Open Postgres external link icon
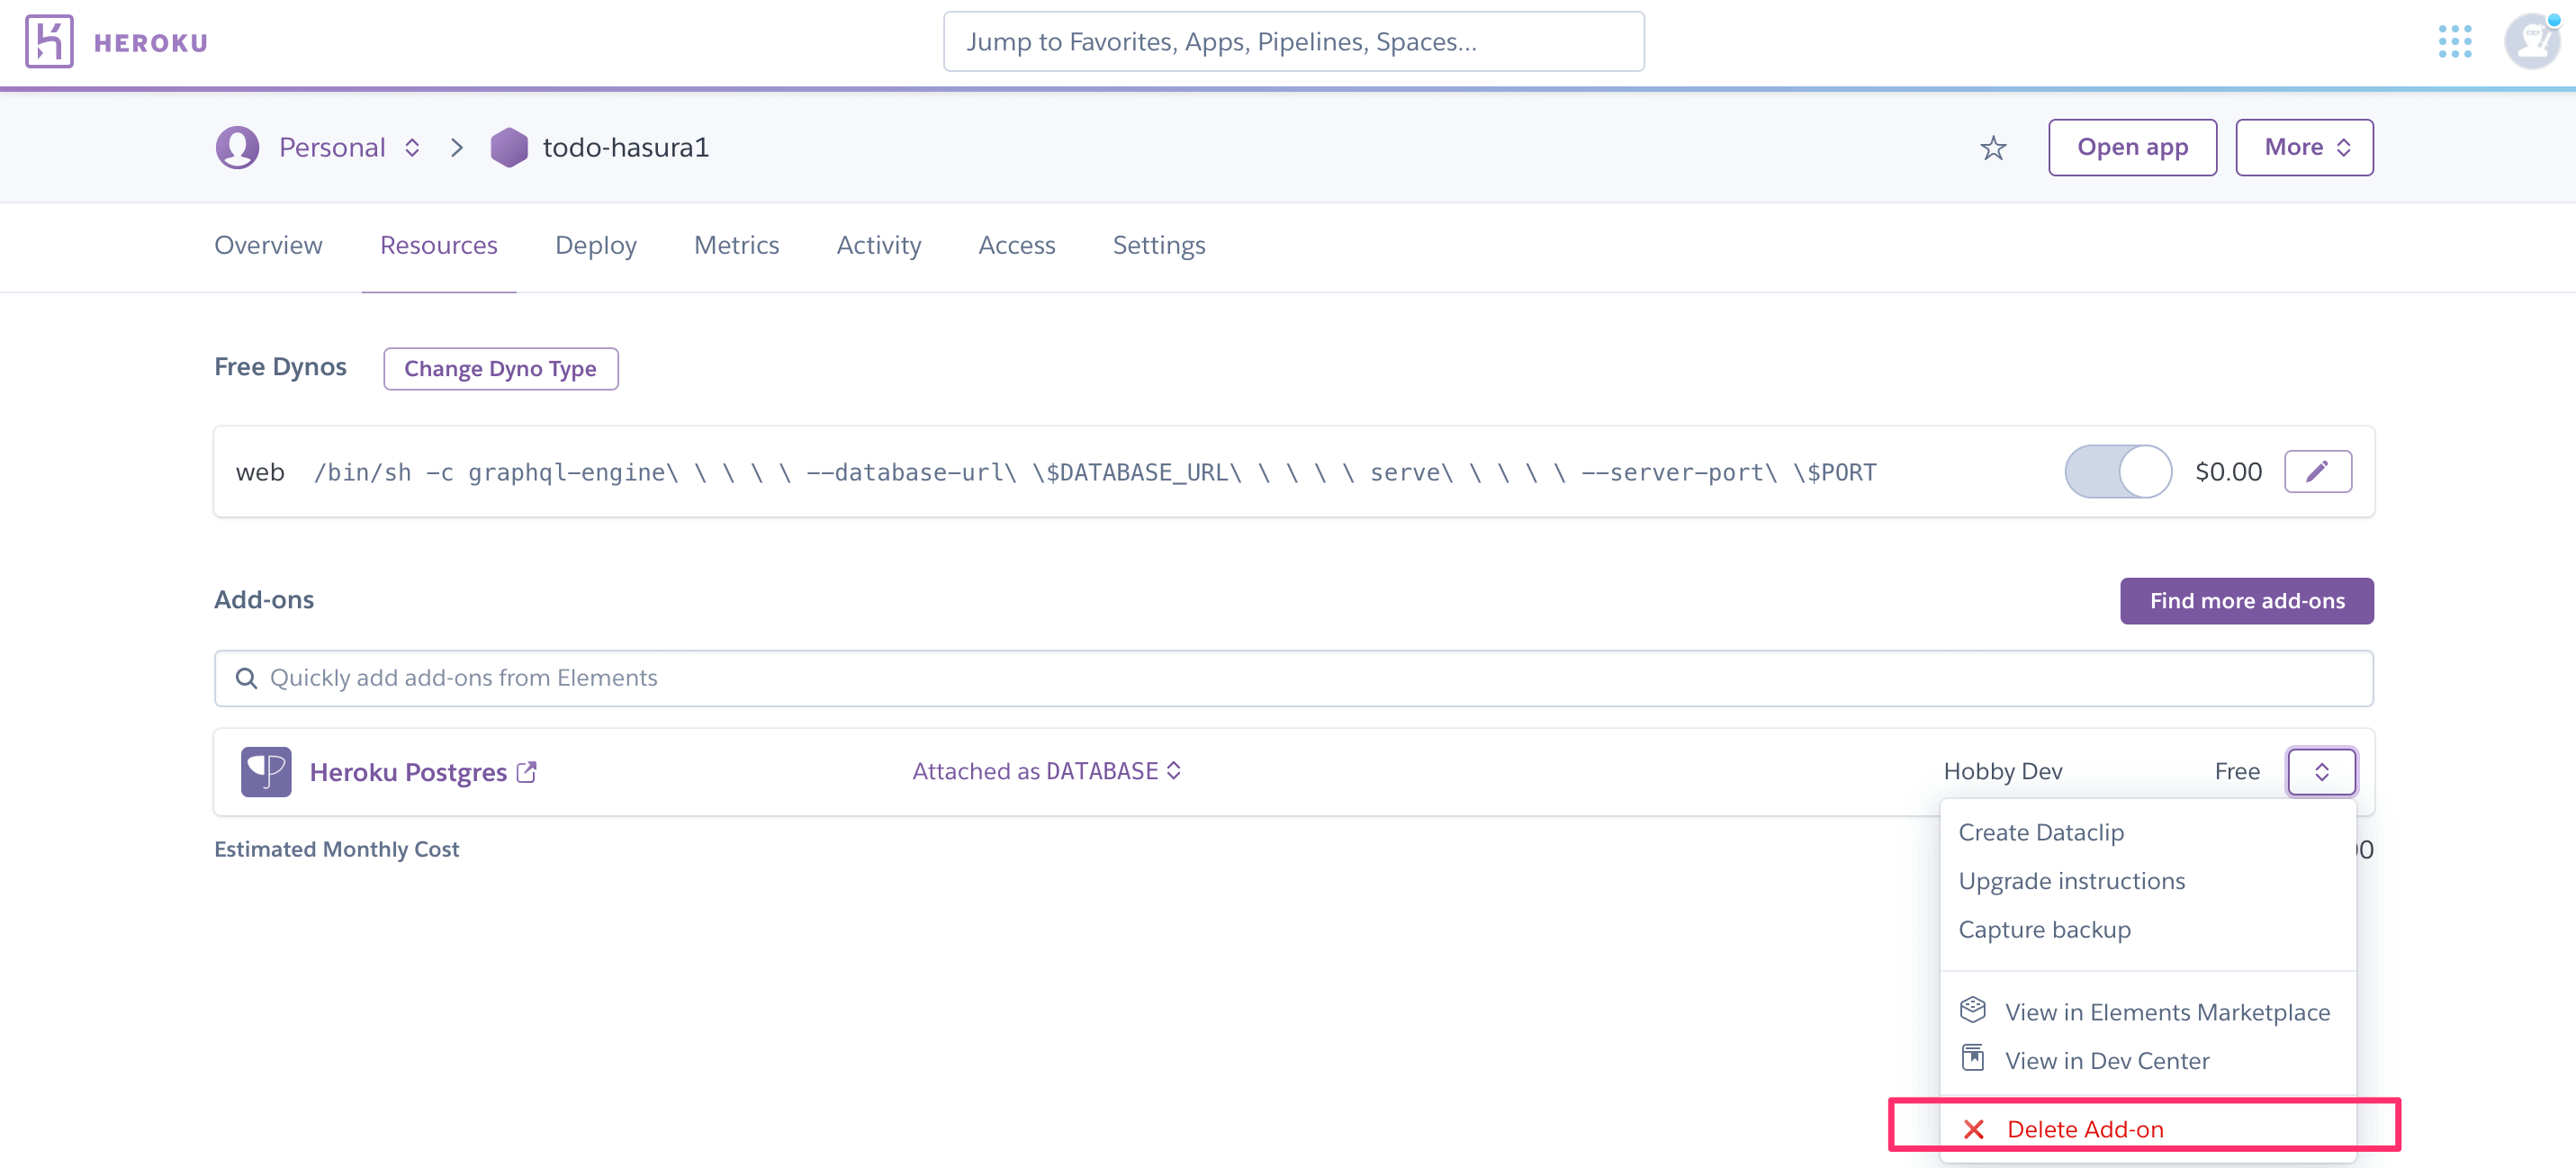This screenshot has height=1168, width=2576. 527,772
